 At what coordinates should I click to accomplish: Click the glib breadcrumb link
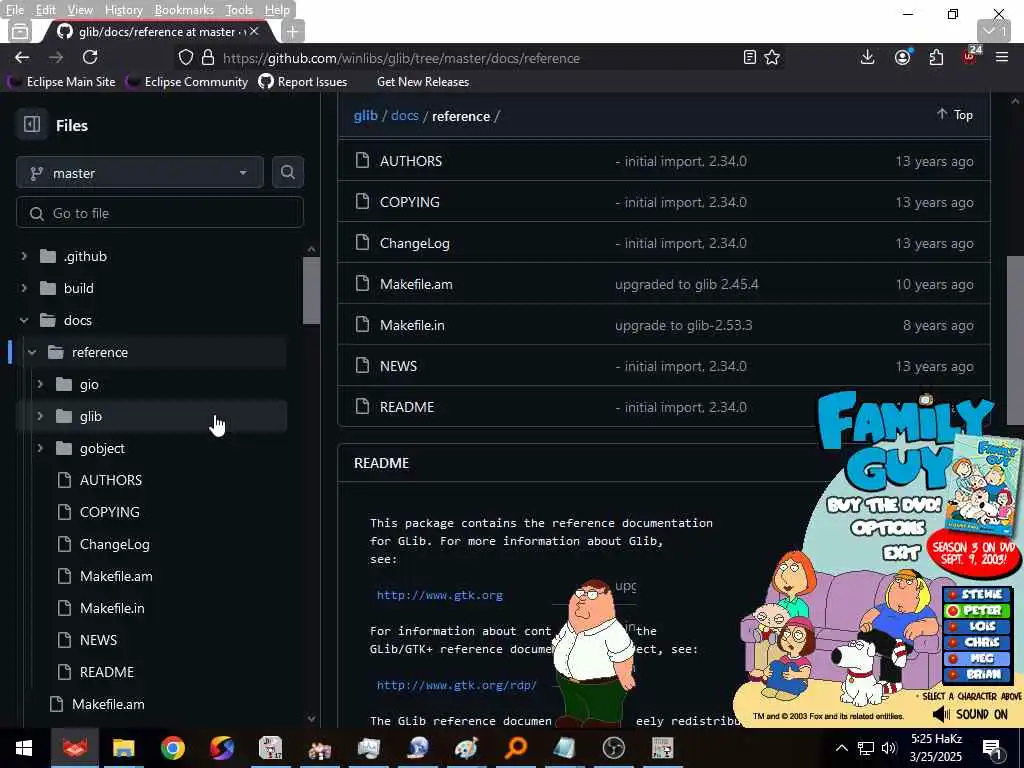(x=365, y=116)
